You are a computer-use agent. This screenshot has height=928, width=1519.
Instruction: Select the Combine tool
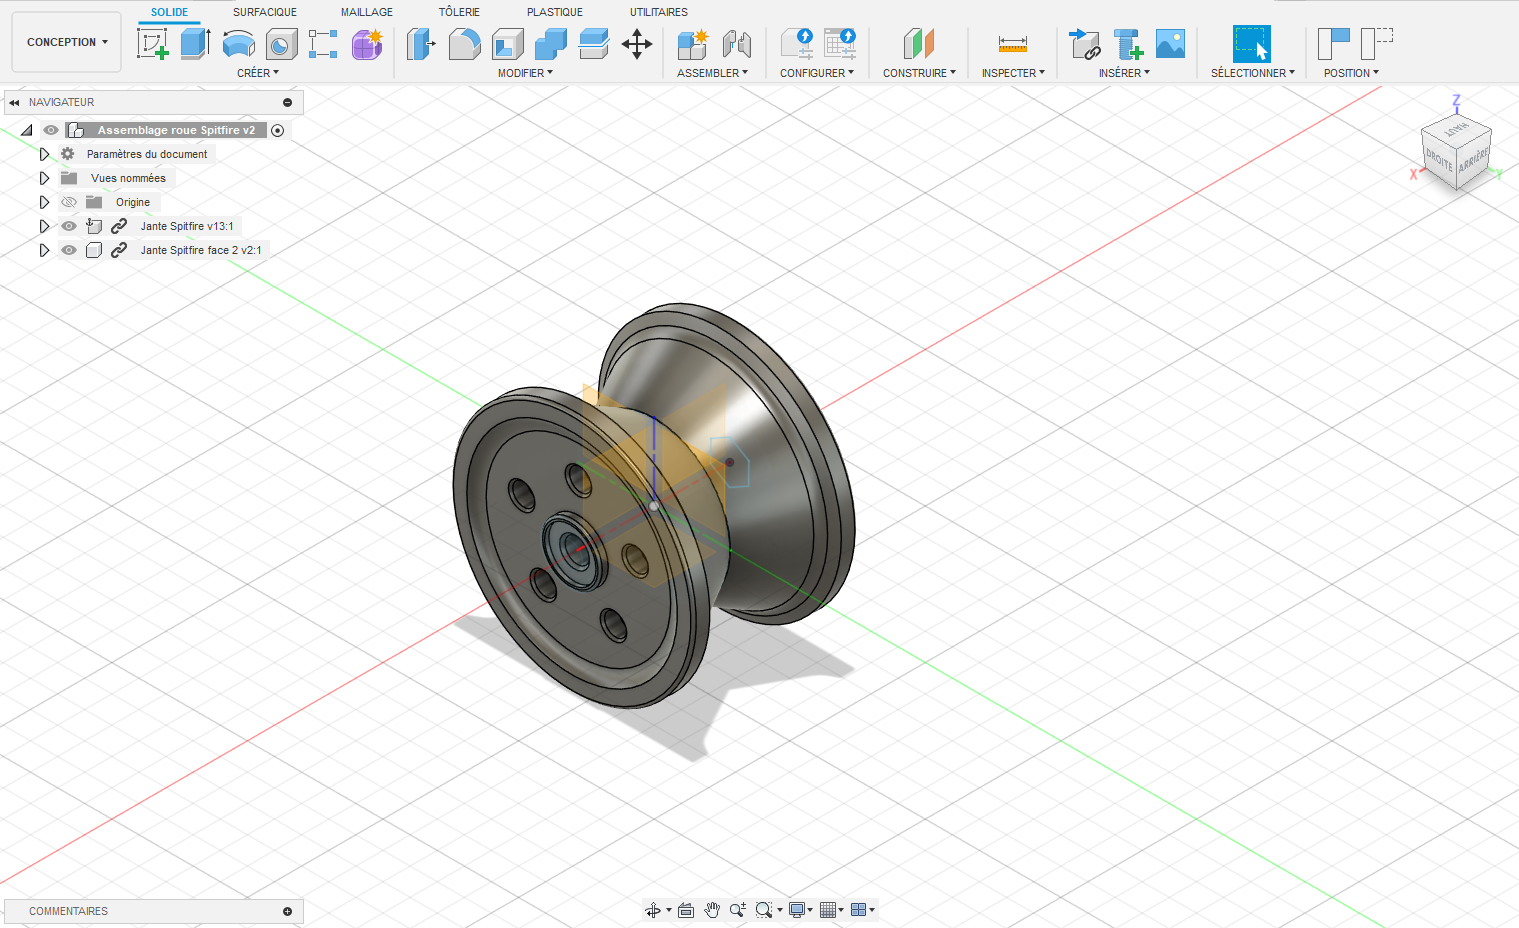click(550, 44)
